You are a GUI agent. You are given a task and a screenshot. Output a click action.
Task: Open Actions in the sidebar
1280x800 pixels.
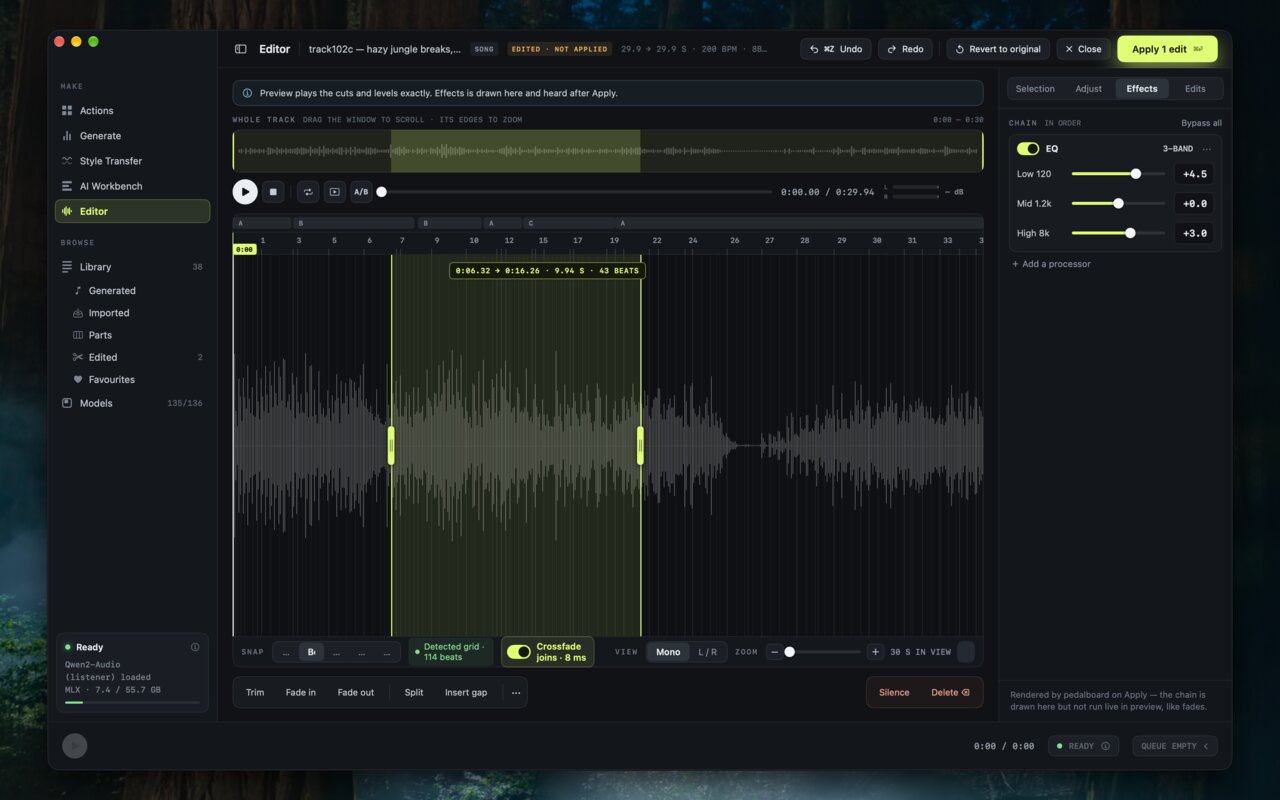click(132, 111)
